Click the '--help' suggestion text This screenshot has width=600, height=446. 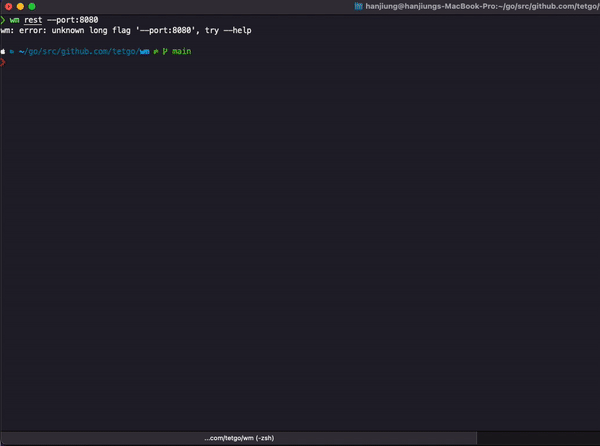(x=237, y=30)
